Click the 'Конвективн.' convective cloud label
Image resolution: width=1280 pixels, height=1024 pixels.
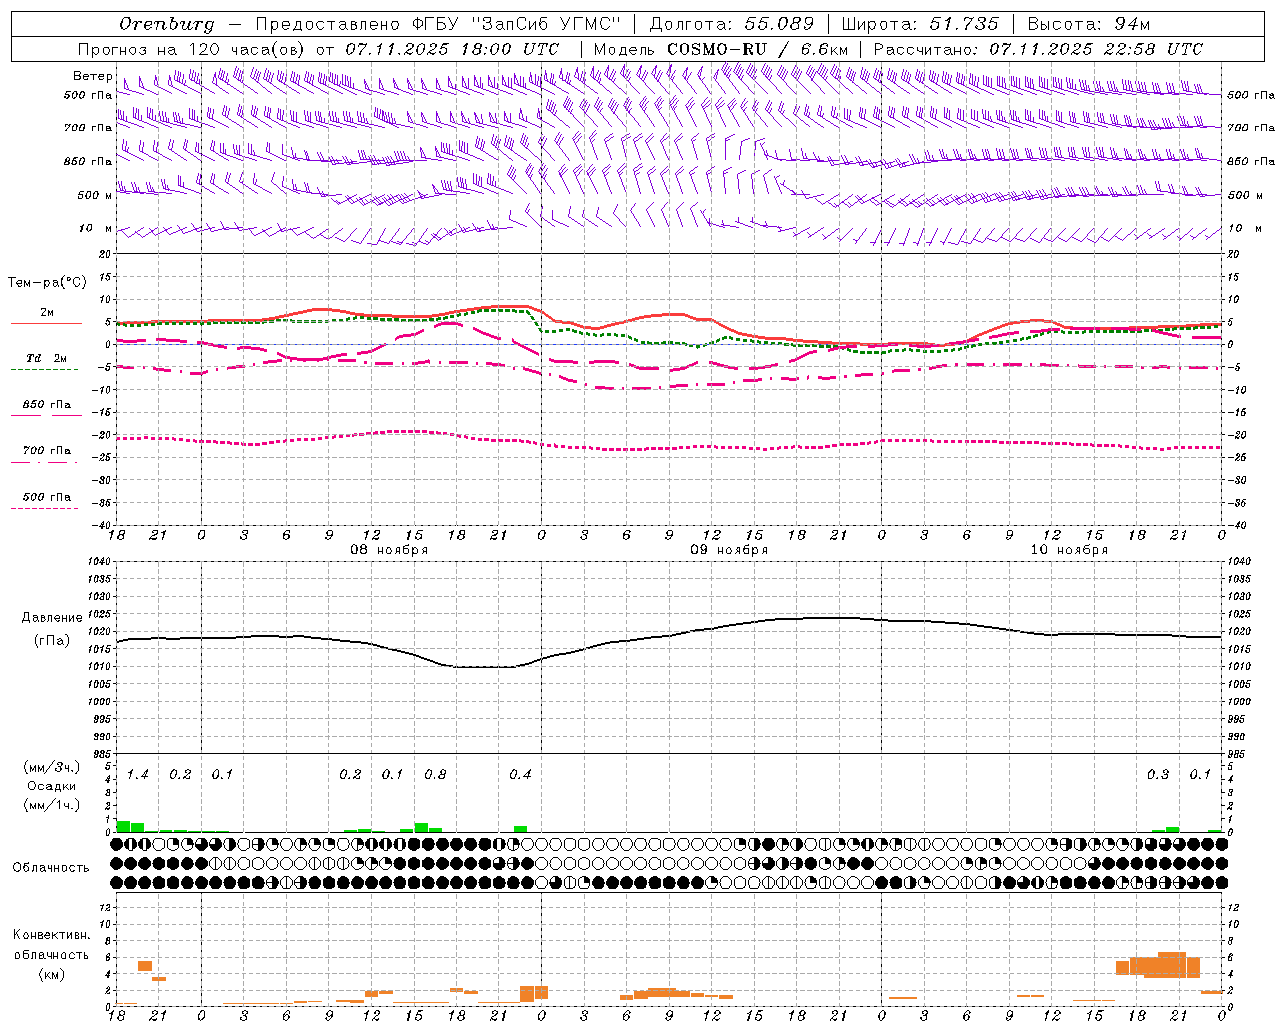click(52, 935)
